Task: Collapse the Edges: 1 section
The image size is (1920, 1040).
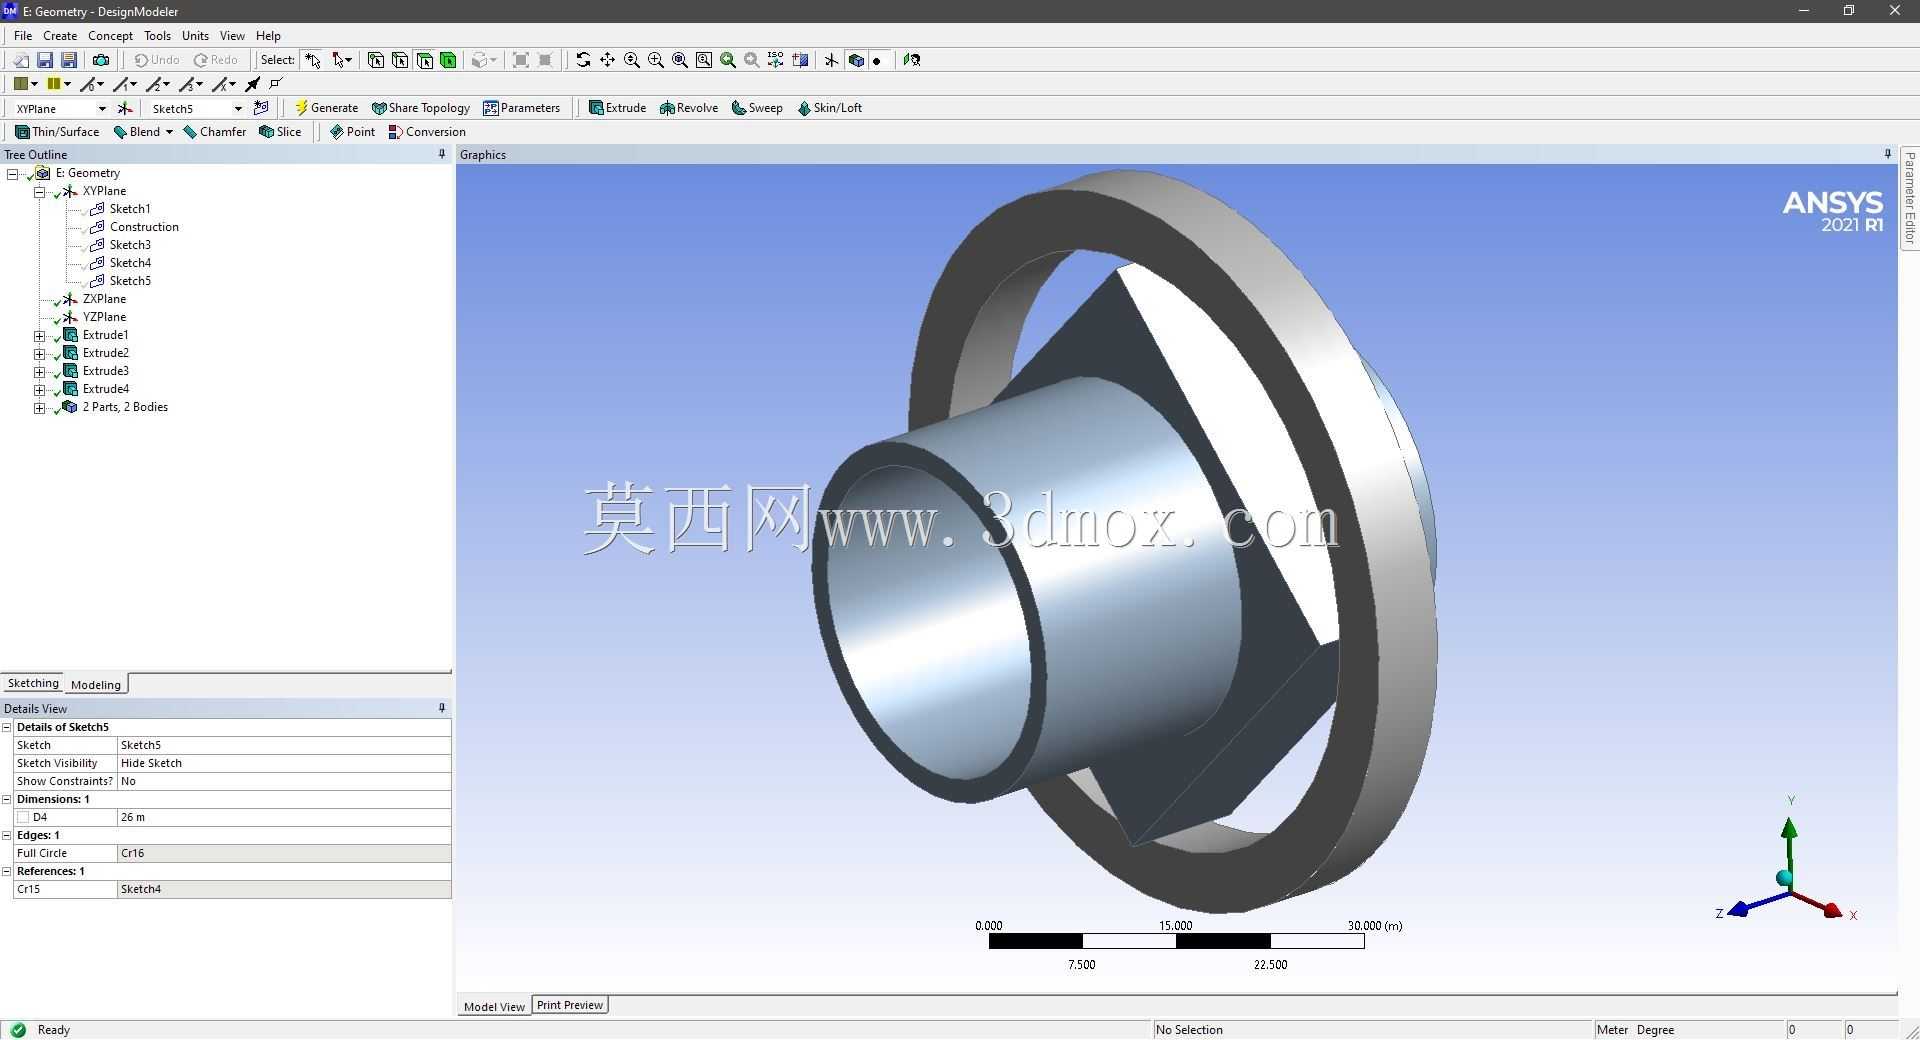Action: [7, 835]
